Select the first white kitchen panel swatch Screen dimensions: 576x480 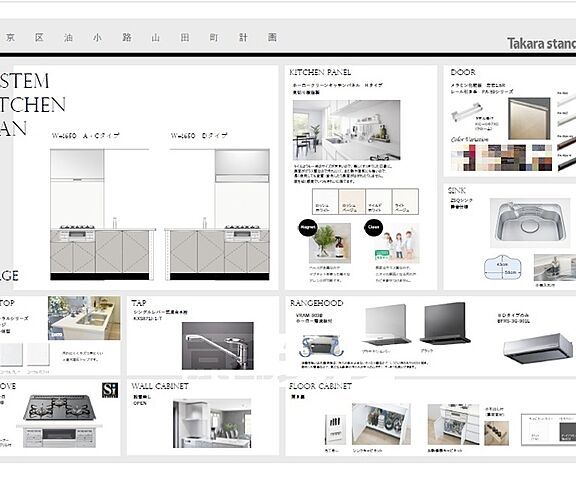pyautogui.click(x=325, y=202)
